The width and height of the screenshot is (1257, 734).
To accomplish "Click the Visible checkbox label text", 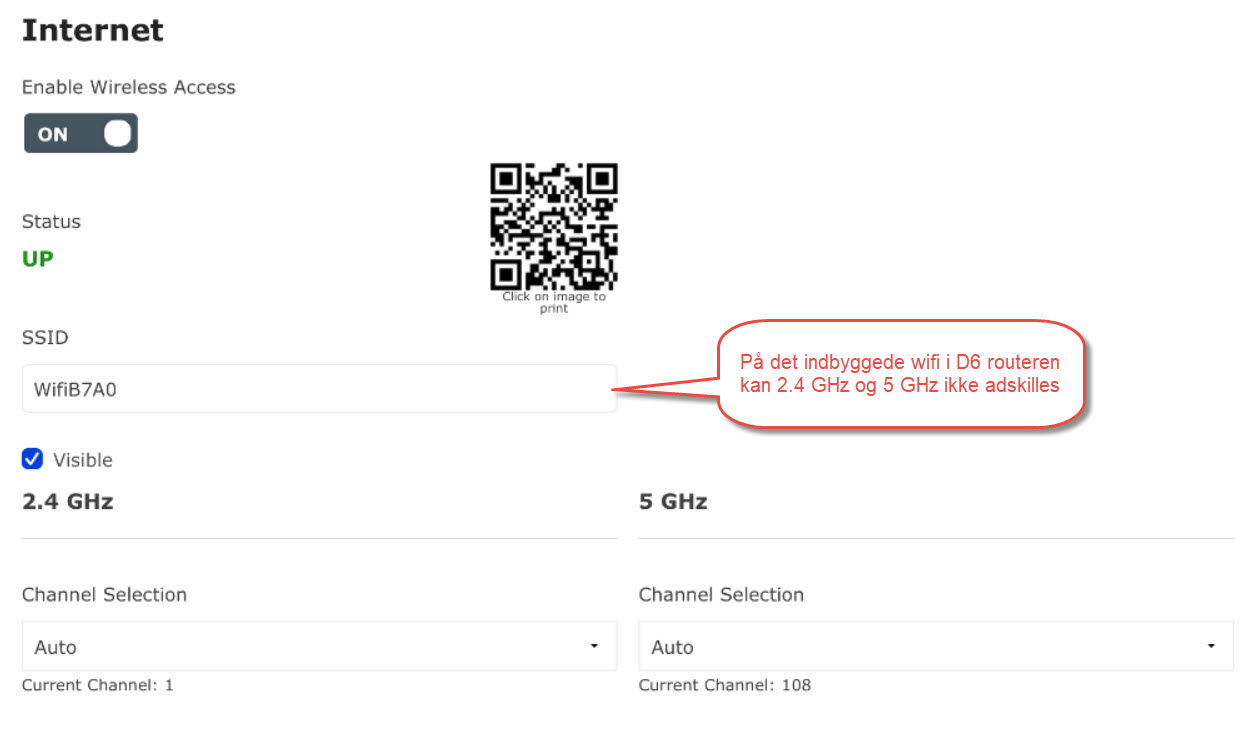I will pos(83,460).
